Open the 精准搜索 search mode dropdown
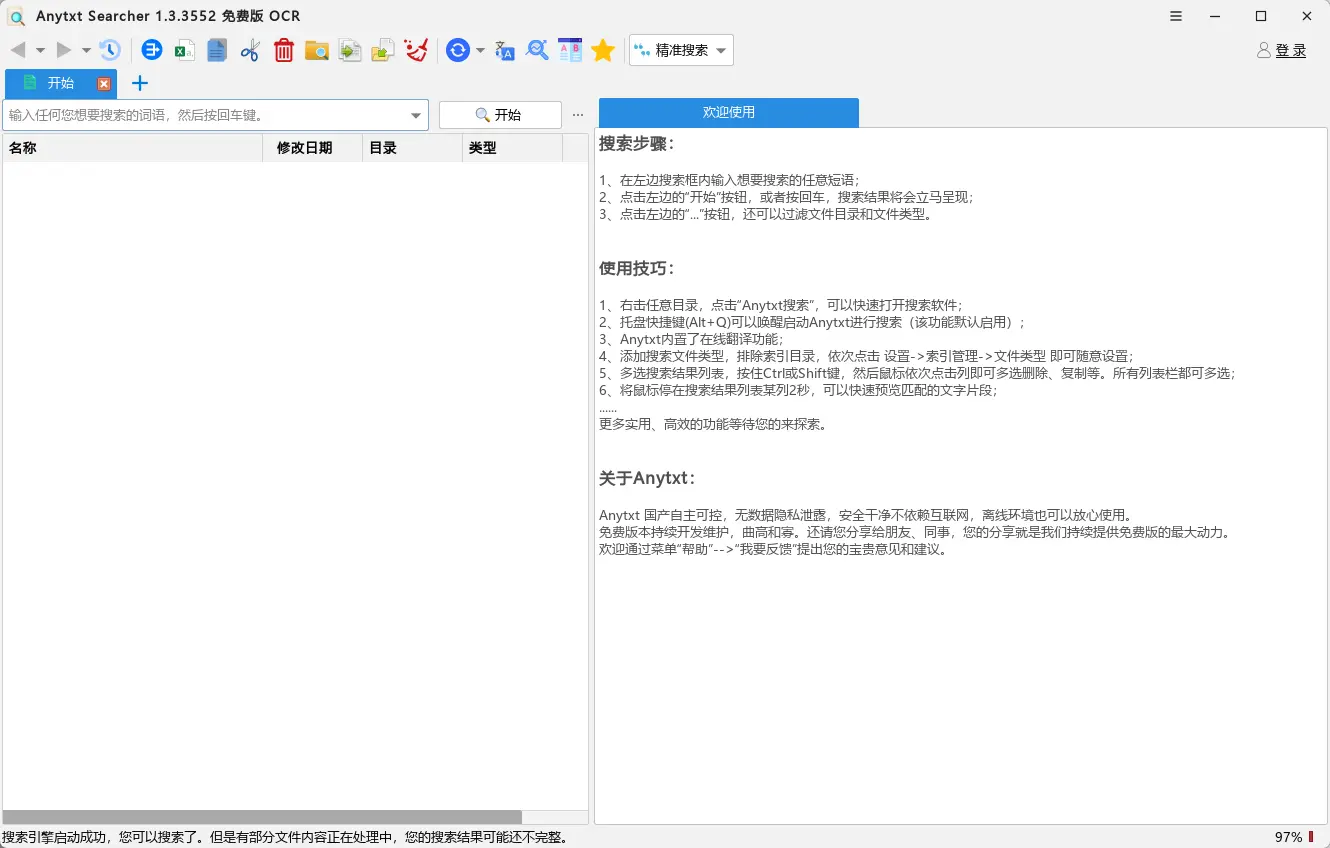 (x=681, y=50)
